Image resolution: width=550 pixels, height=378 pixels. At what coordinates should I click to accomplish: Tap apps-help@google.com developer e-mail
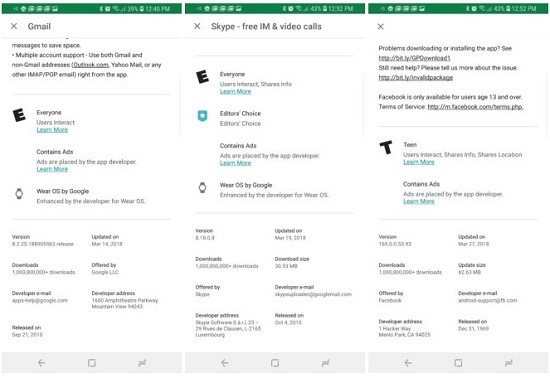click(x=40, y=301)
